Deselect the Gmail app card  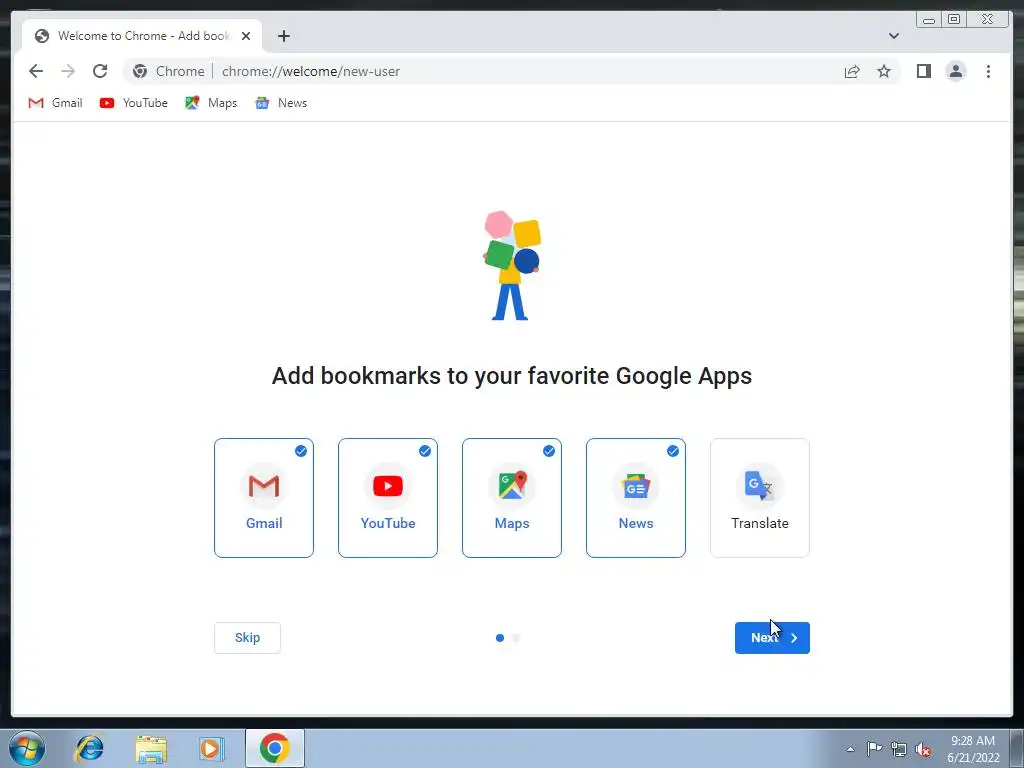[x=264, y=498]
